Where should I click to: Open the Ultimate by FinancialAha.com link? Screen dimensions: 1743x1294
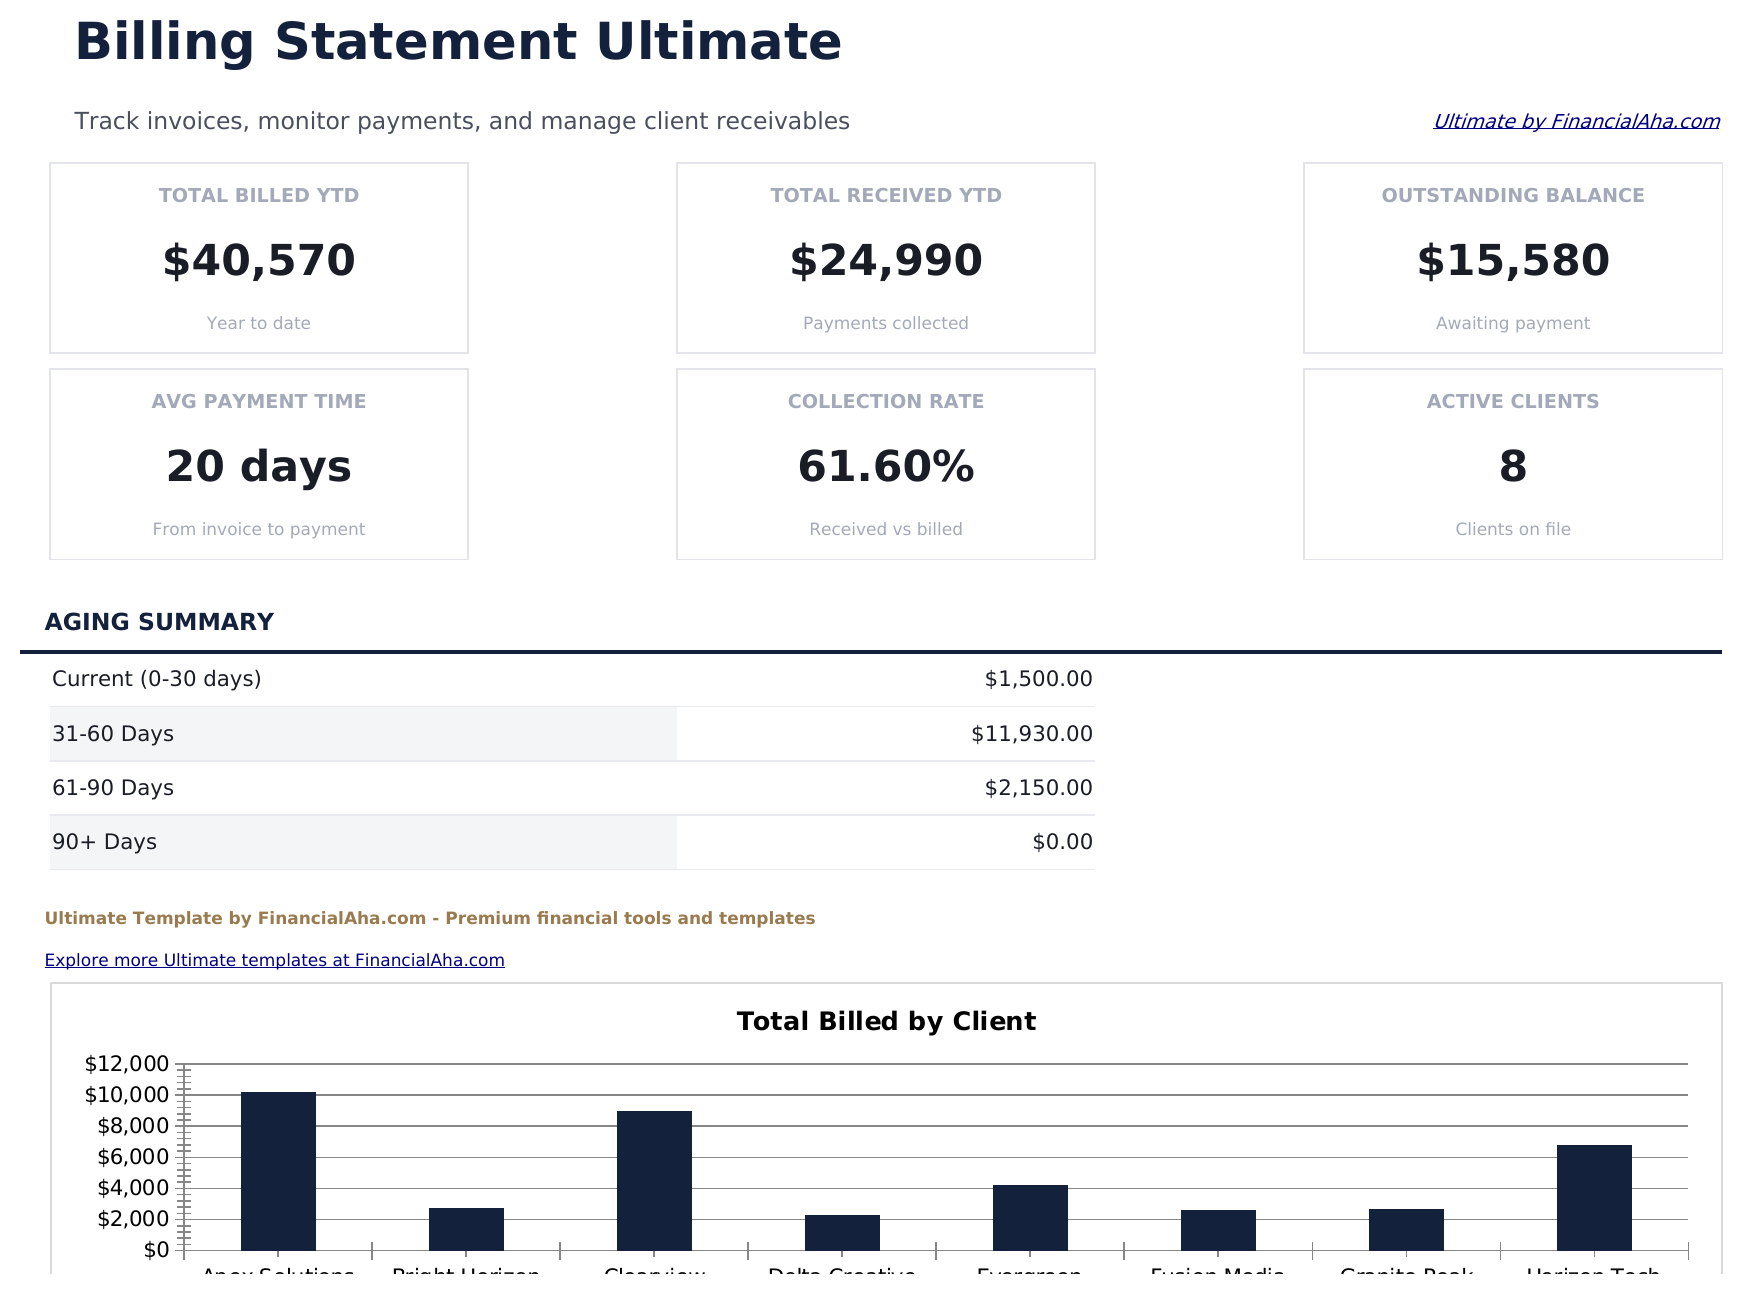point(1576,121)
